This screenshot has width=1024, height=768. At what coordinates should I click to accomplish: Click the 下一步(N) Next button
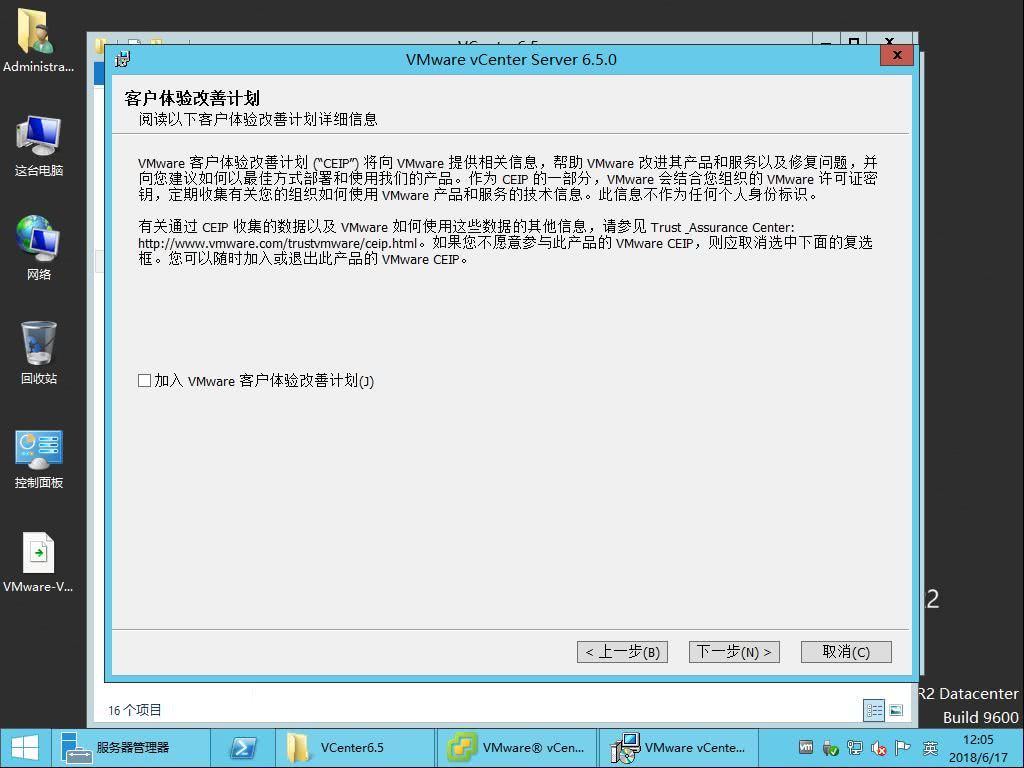click(x=734, y=651)
